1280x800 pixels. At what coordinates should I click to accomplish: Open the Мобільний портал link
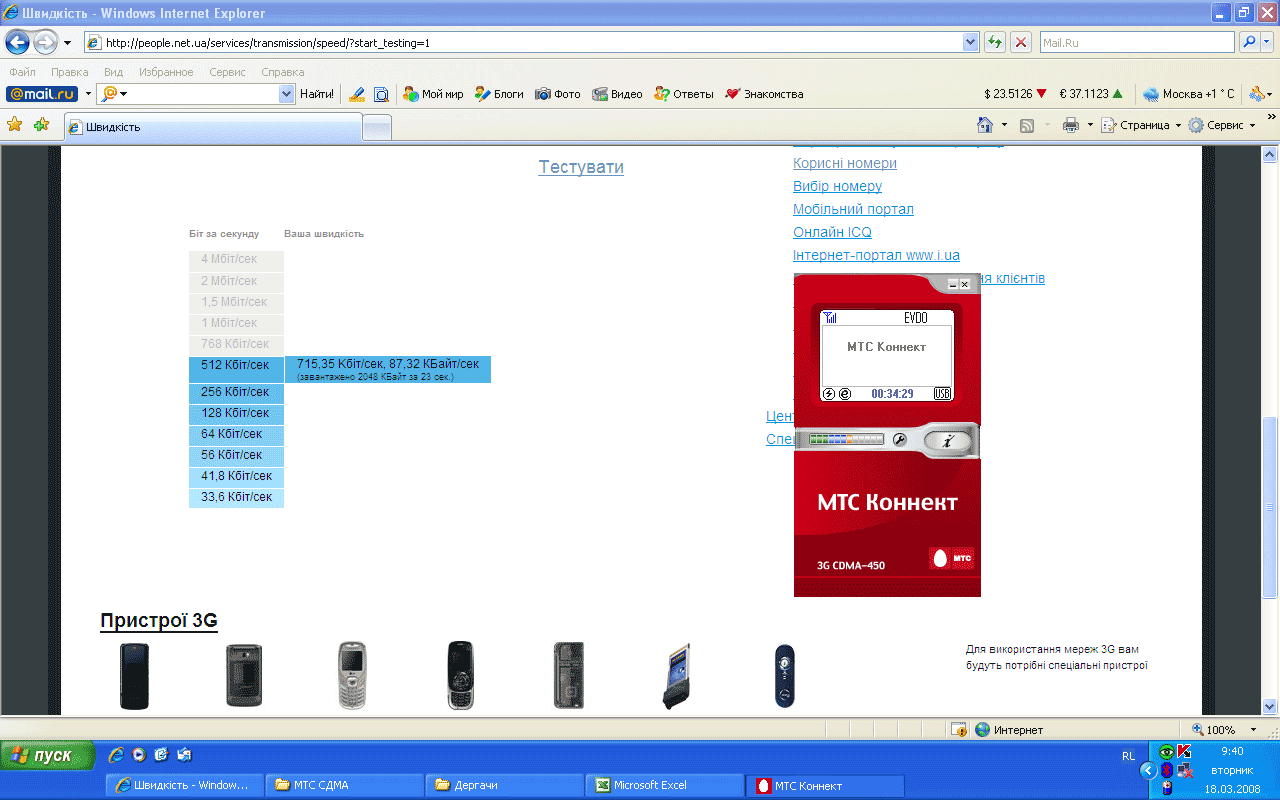click(853, 209)
